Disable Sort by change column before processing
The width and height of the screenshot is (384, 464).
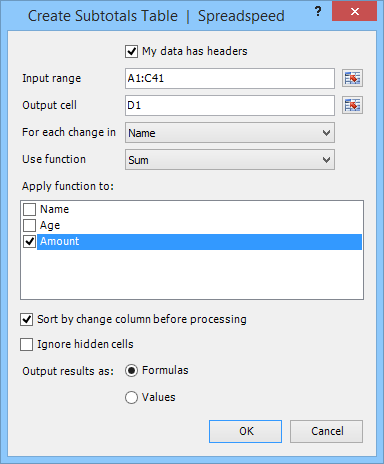tap(26, 319)
